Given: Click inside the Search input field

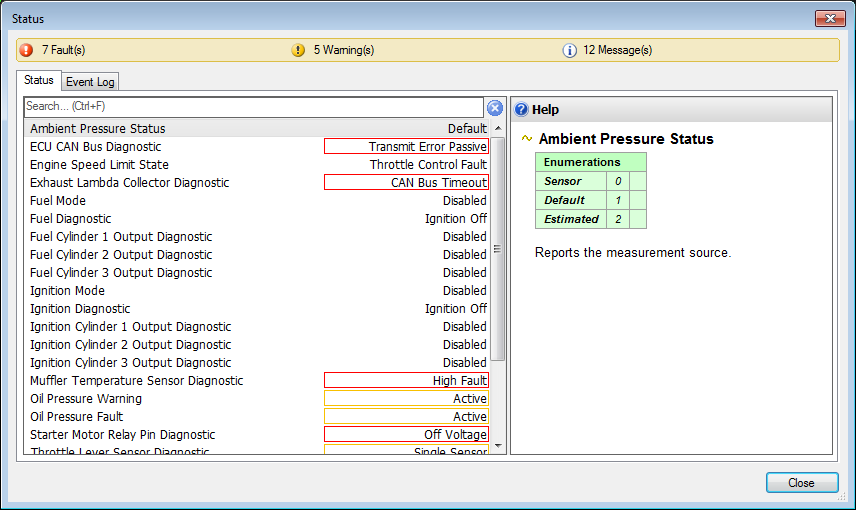Looking at the screenshot, I should pyautogui.click(x=250, y=106).
